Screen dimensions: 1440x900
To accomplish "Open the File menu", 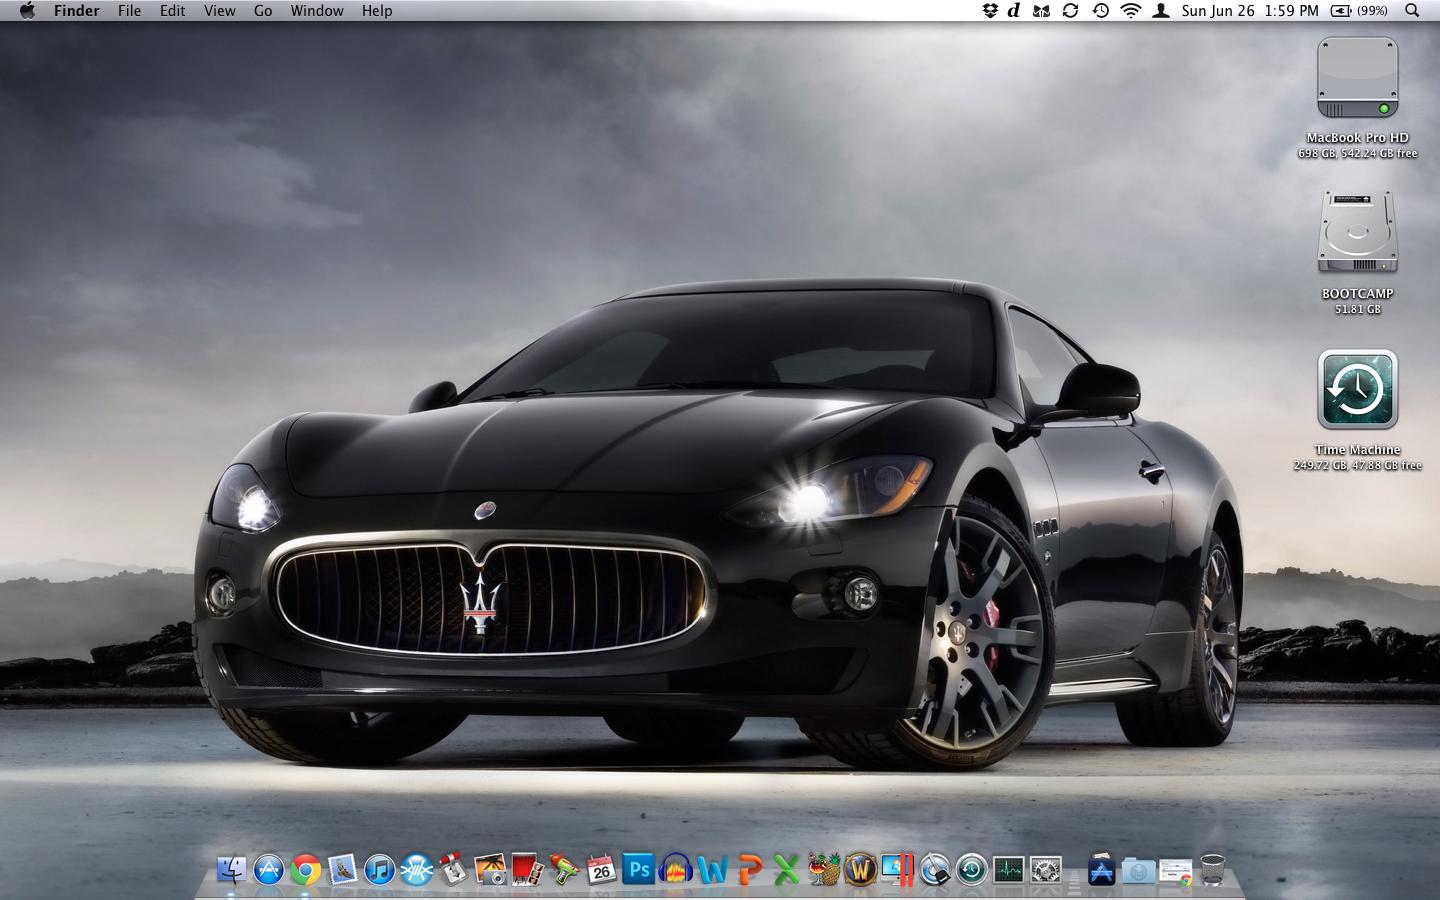I will point(129,11).
